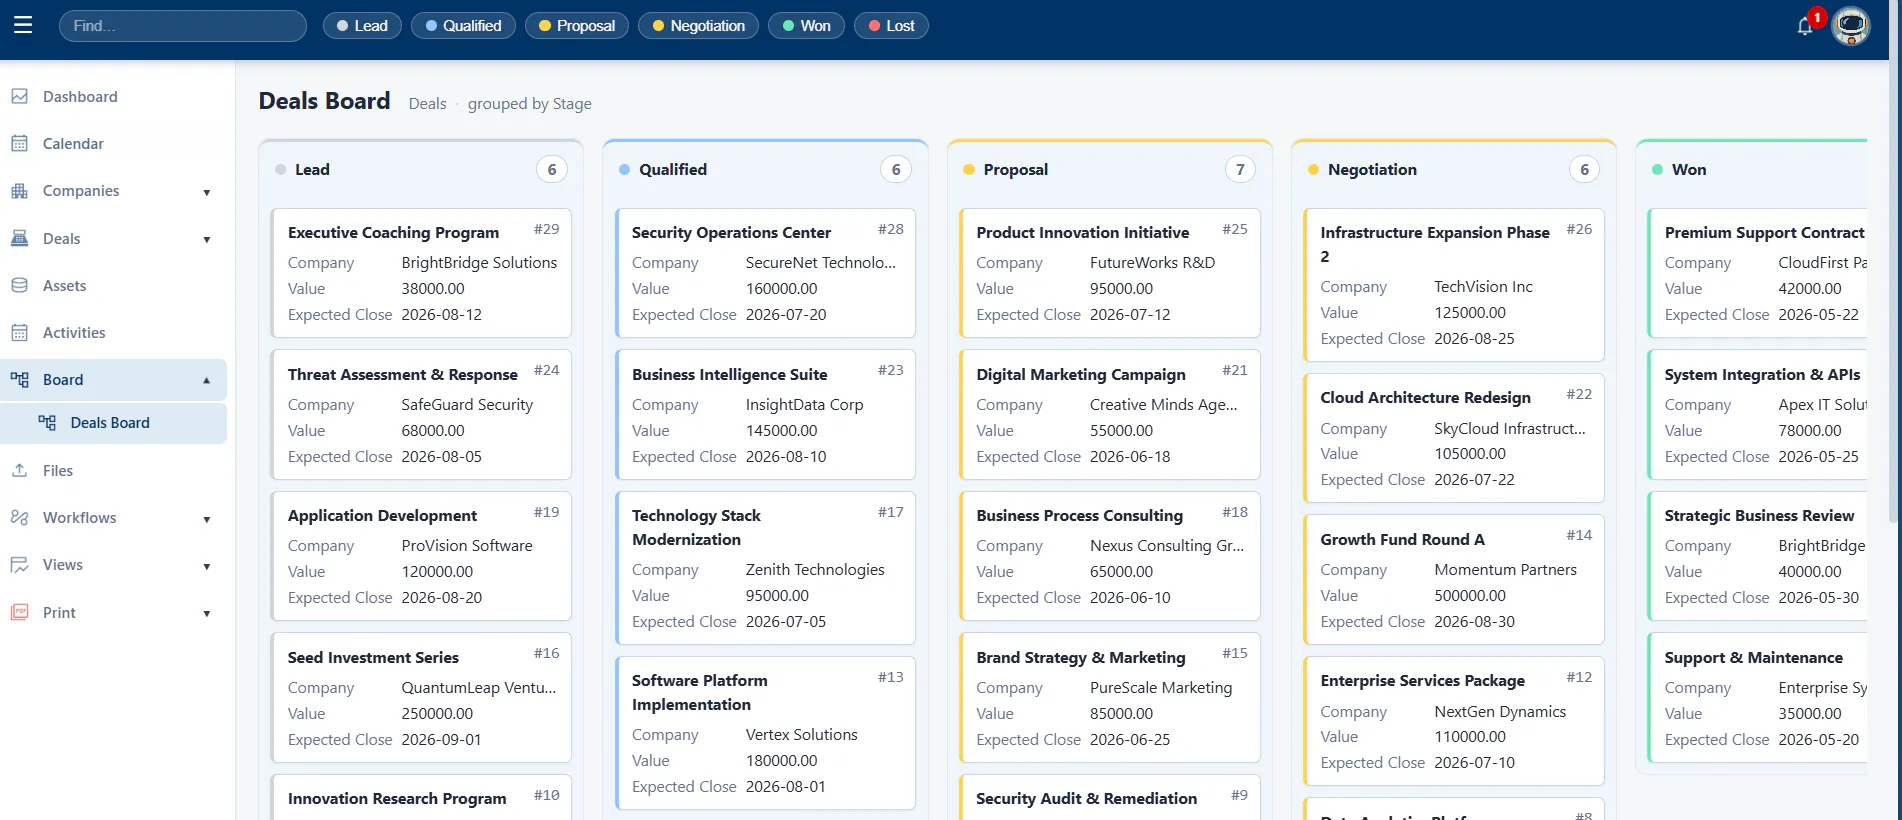Viewport: 1902px width, 820px height.
Task: Open the Growth Fund Round A deal
Action: coord(1453,580)
